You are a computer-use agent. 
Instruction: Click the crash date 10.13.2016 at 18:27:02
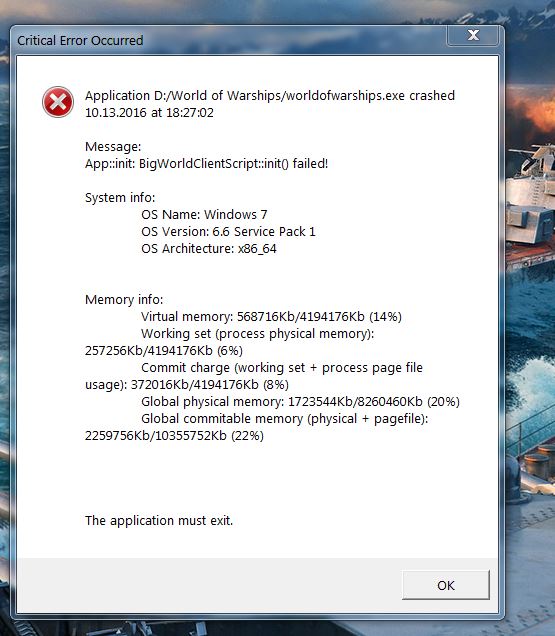tap(149, 112)
